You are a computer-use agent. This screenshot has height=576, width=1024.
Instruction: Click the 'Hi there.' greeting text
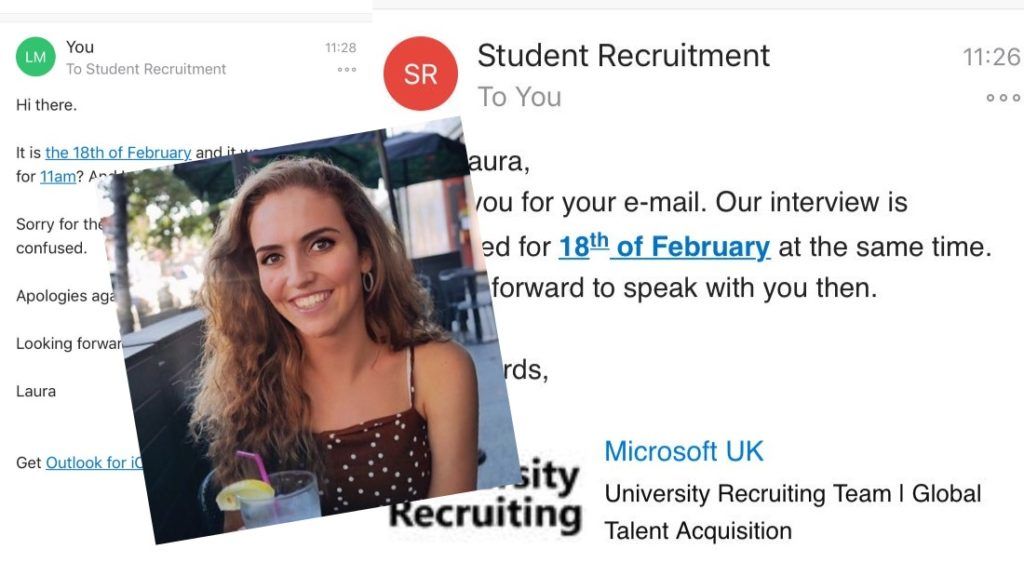pos(46,105)
